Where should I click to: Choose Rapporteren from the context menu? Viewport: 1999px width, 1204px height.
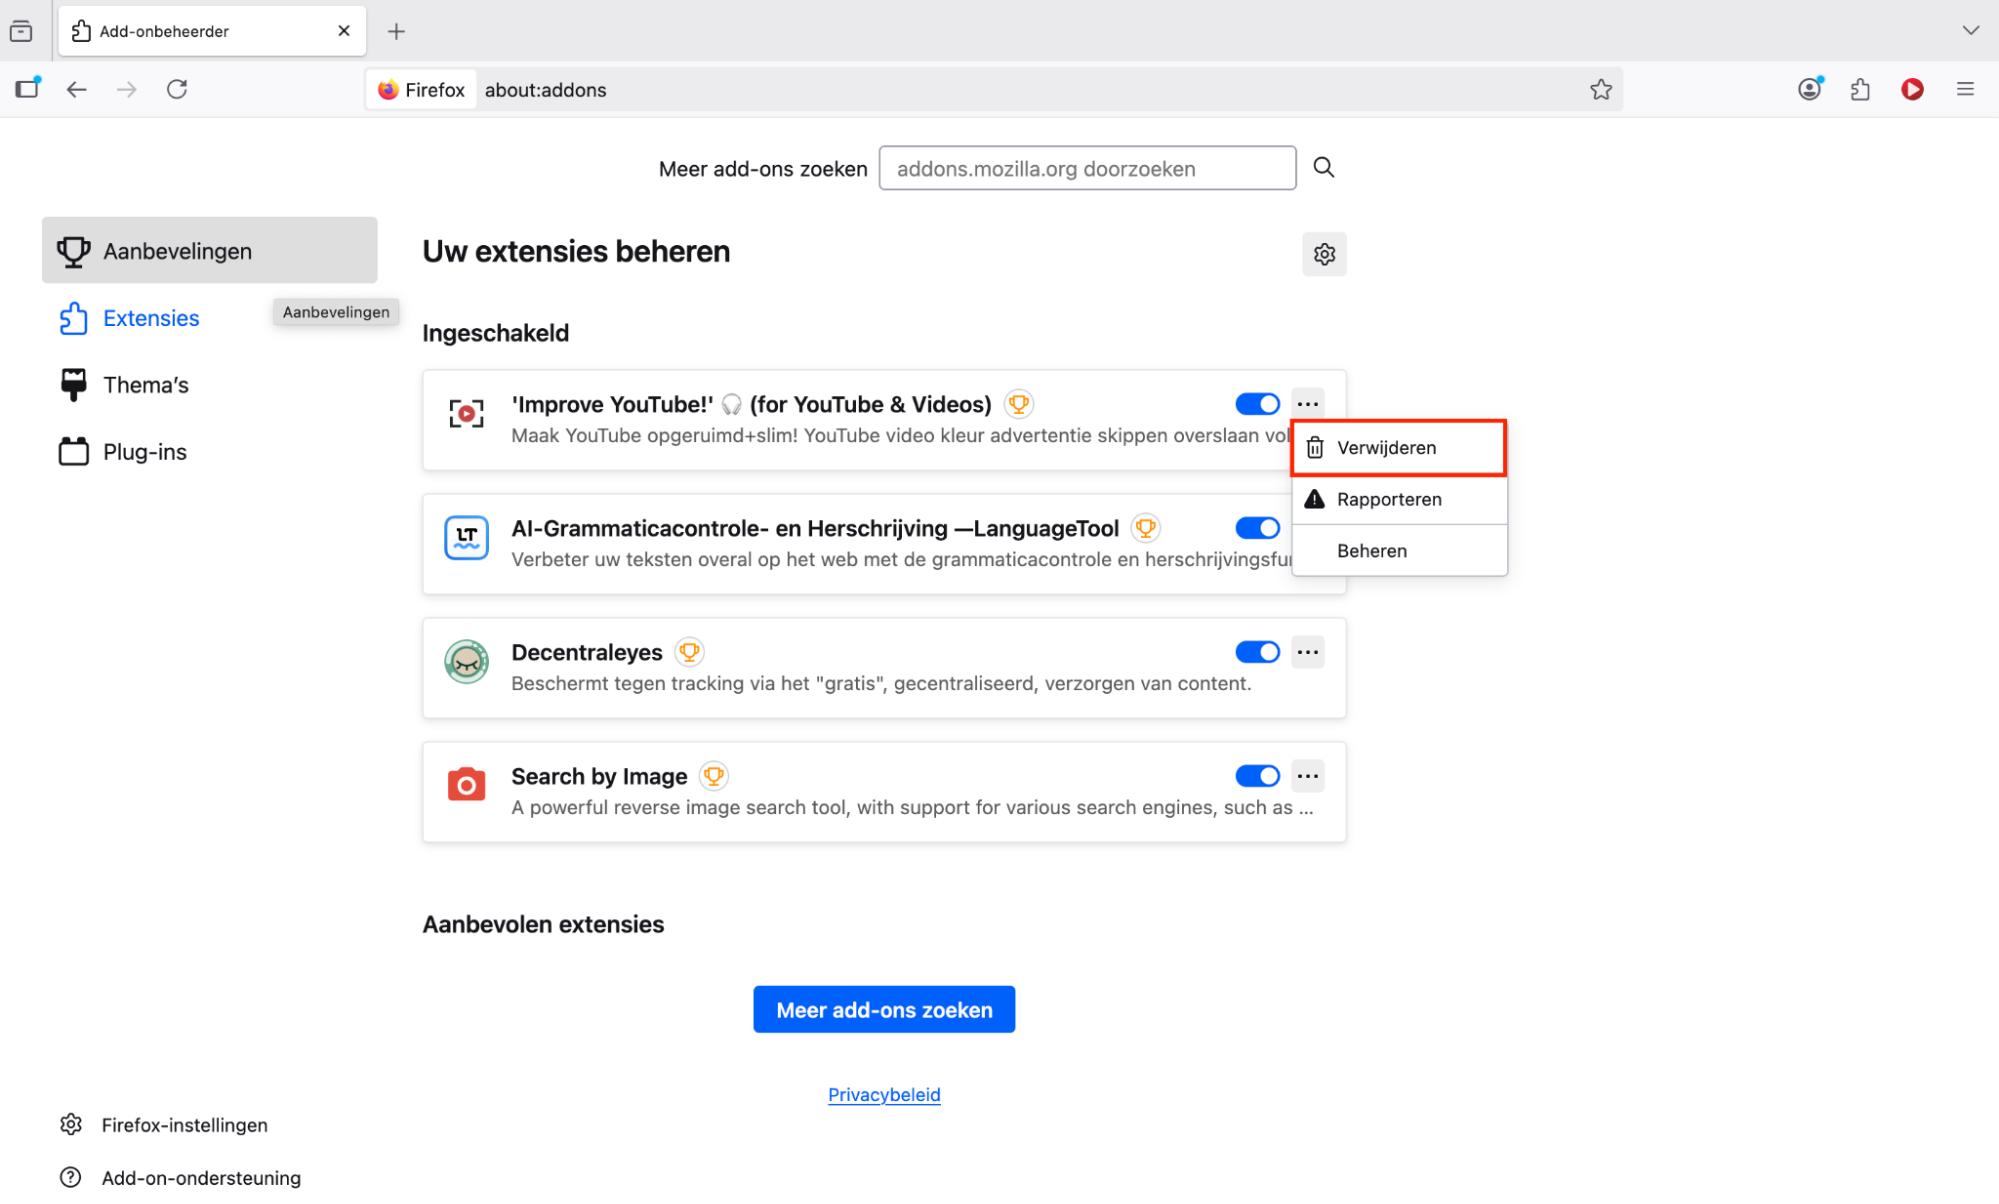tap(1390, 499)
